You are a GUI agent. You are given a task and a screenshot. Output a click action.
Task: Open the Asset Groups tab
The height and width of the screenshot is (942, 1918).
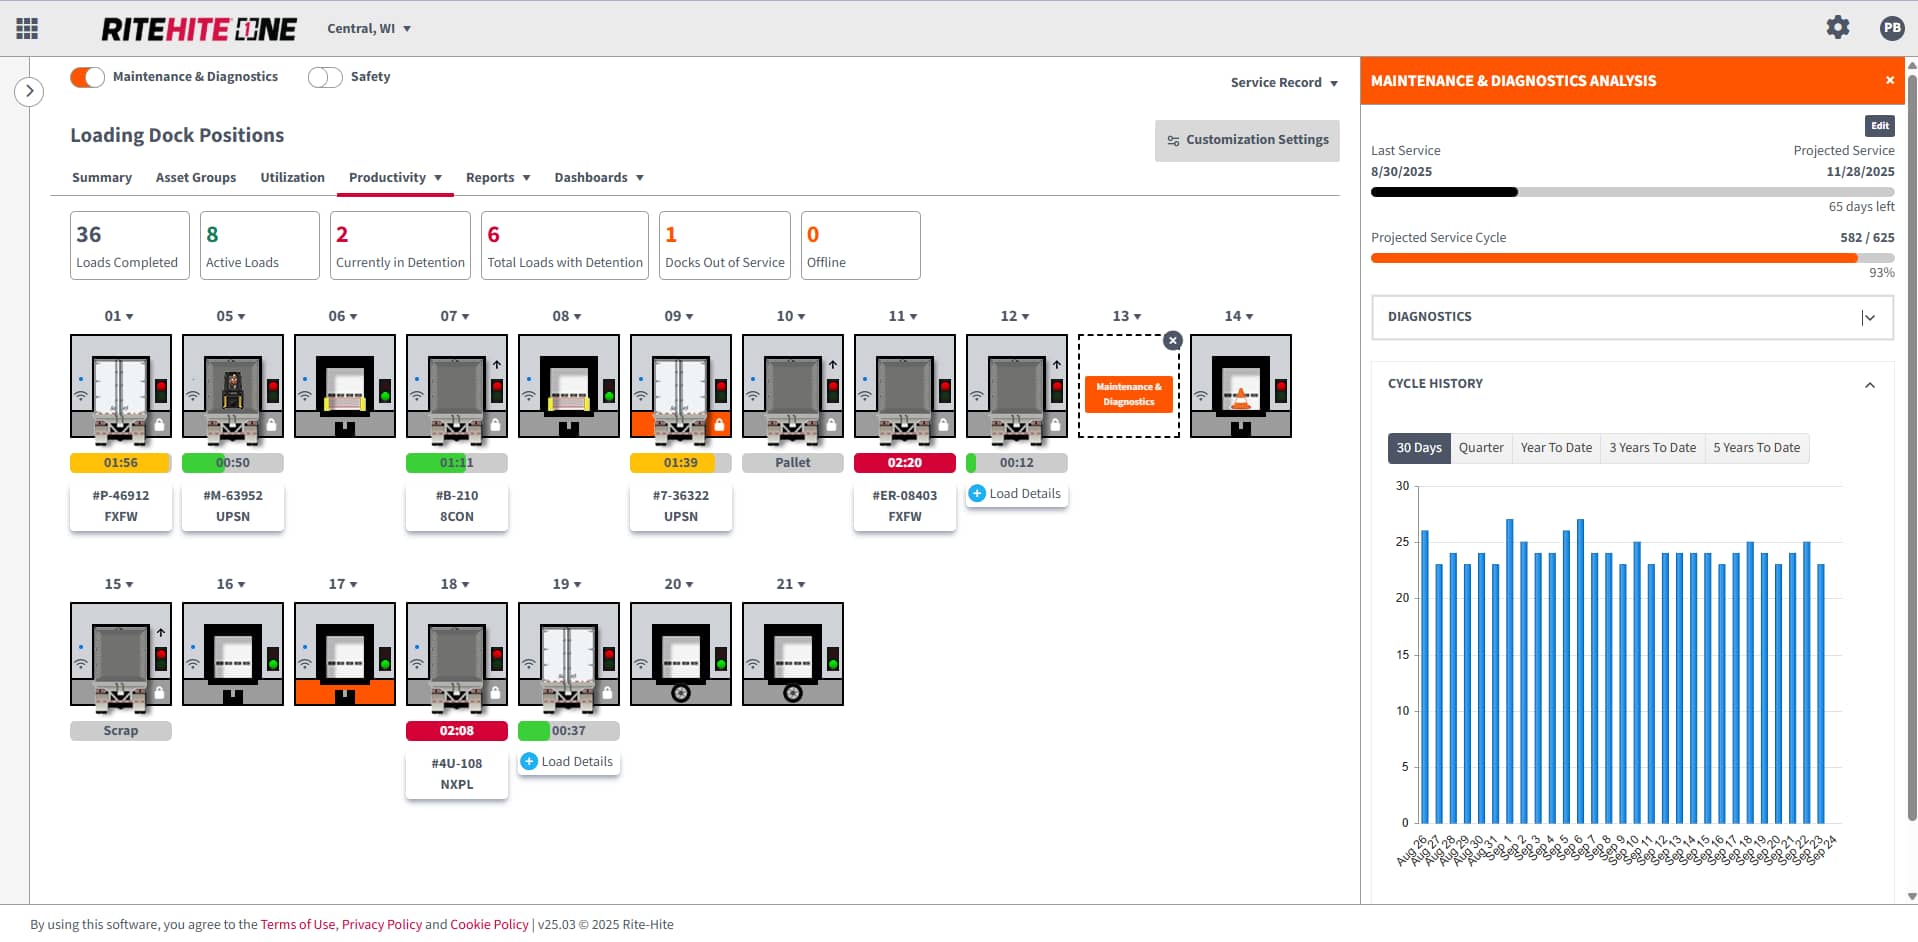(196, 178)
